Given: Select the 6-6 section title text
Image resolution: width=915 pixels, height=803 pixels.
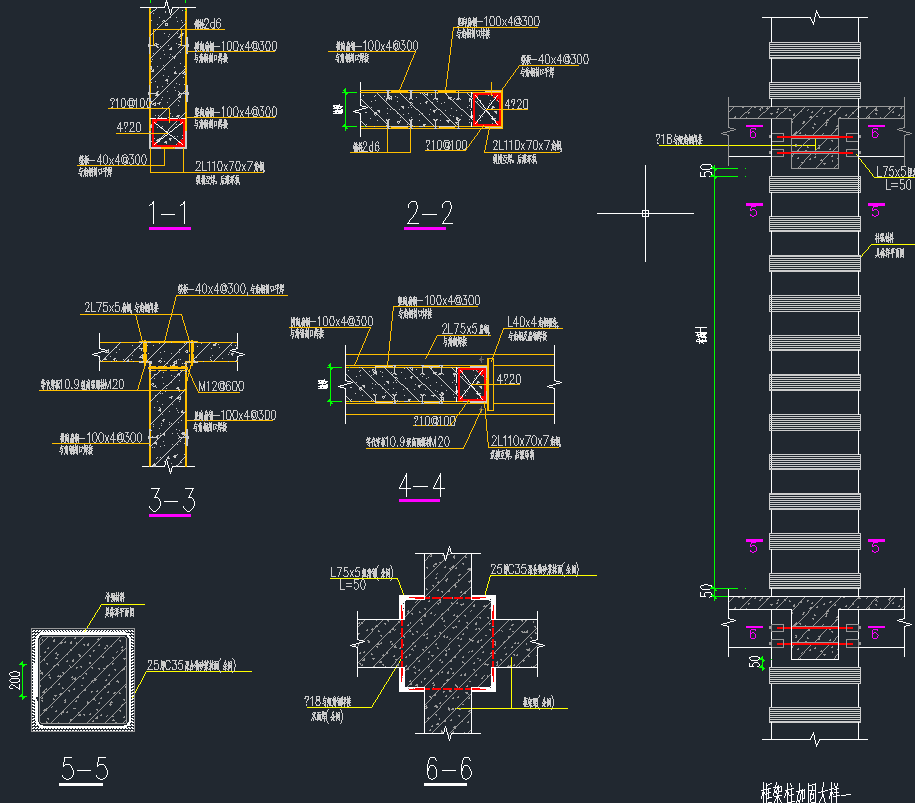Looking at the screenshot, I should click(x=448, y=769).
